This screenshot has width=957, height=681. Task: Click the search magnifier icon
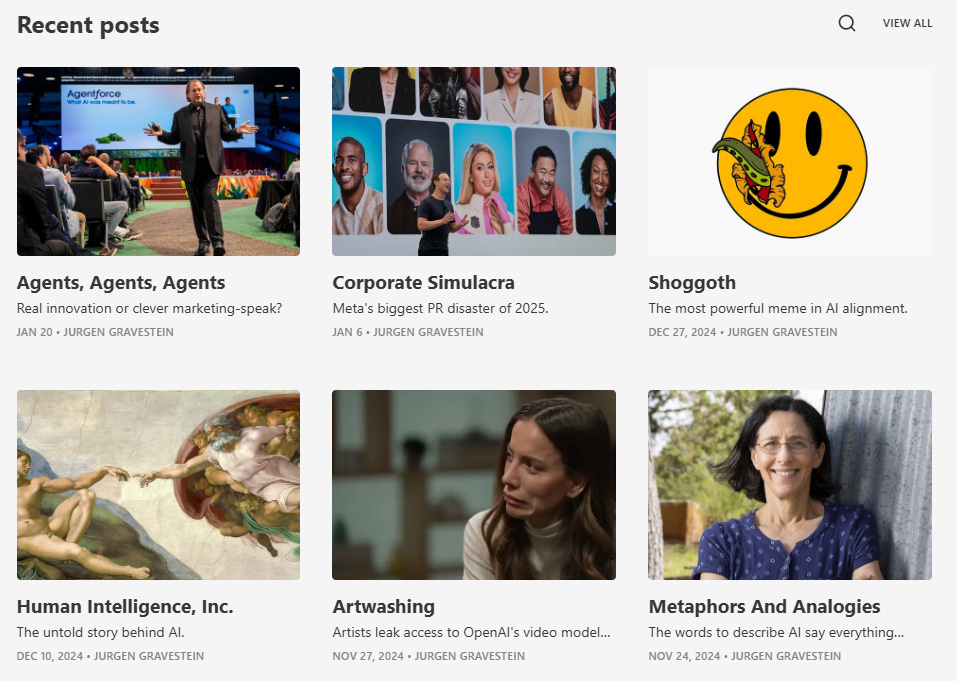(x=847, y=23)
